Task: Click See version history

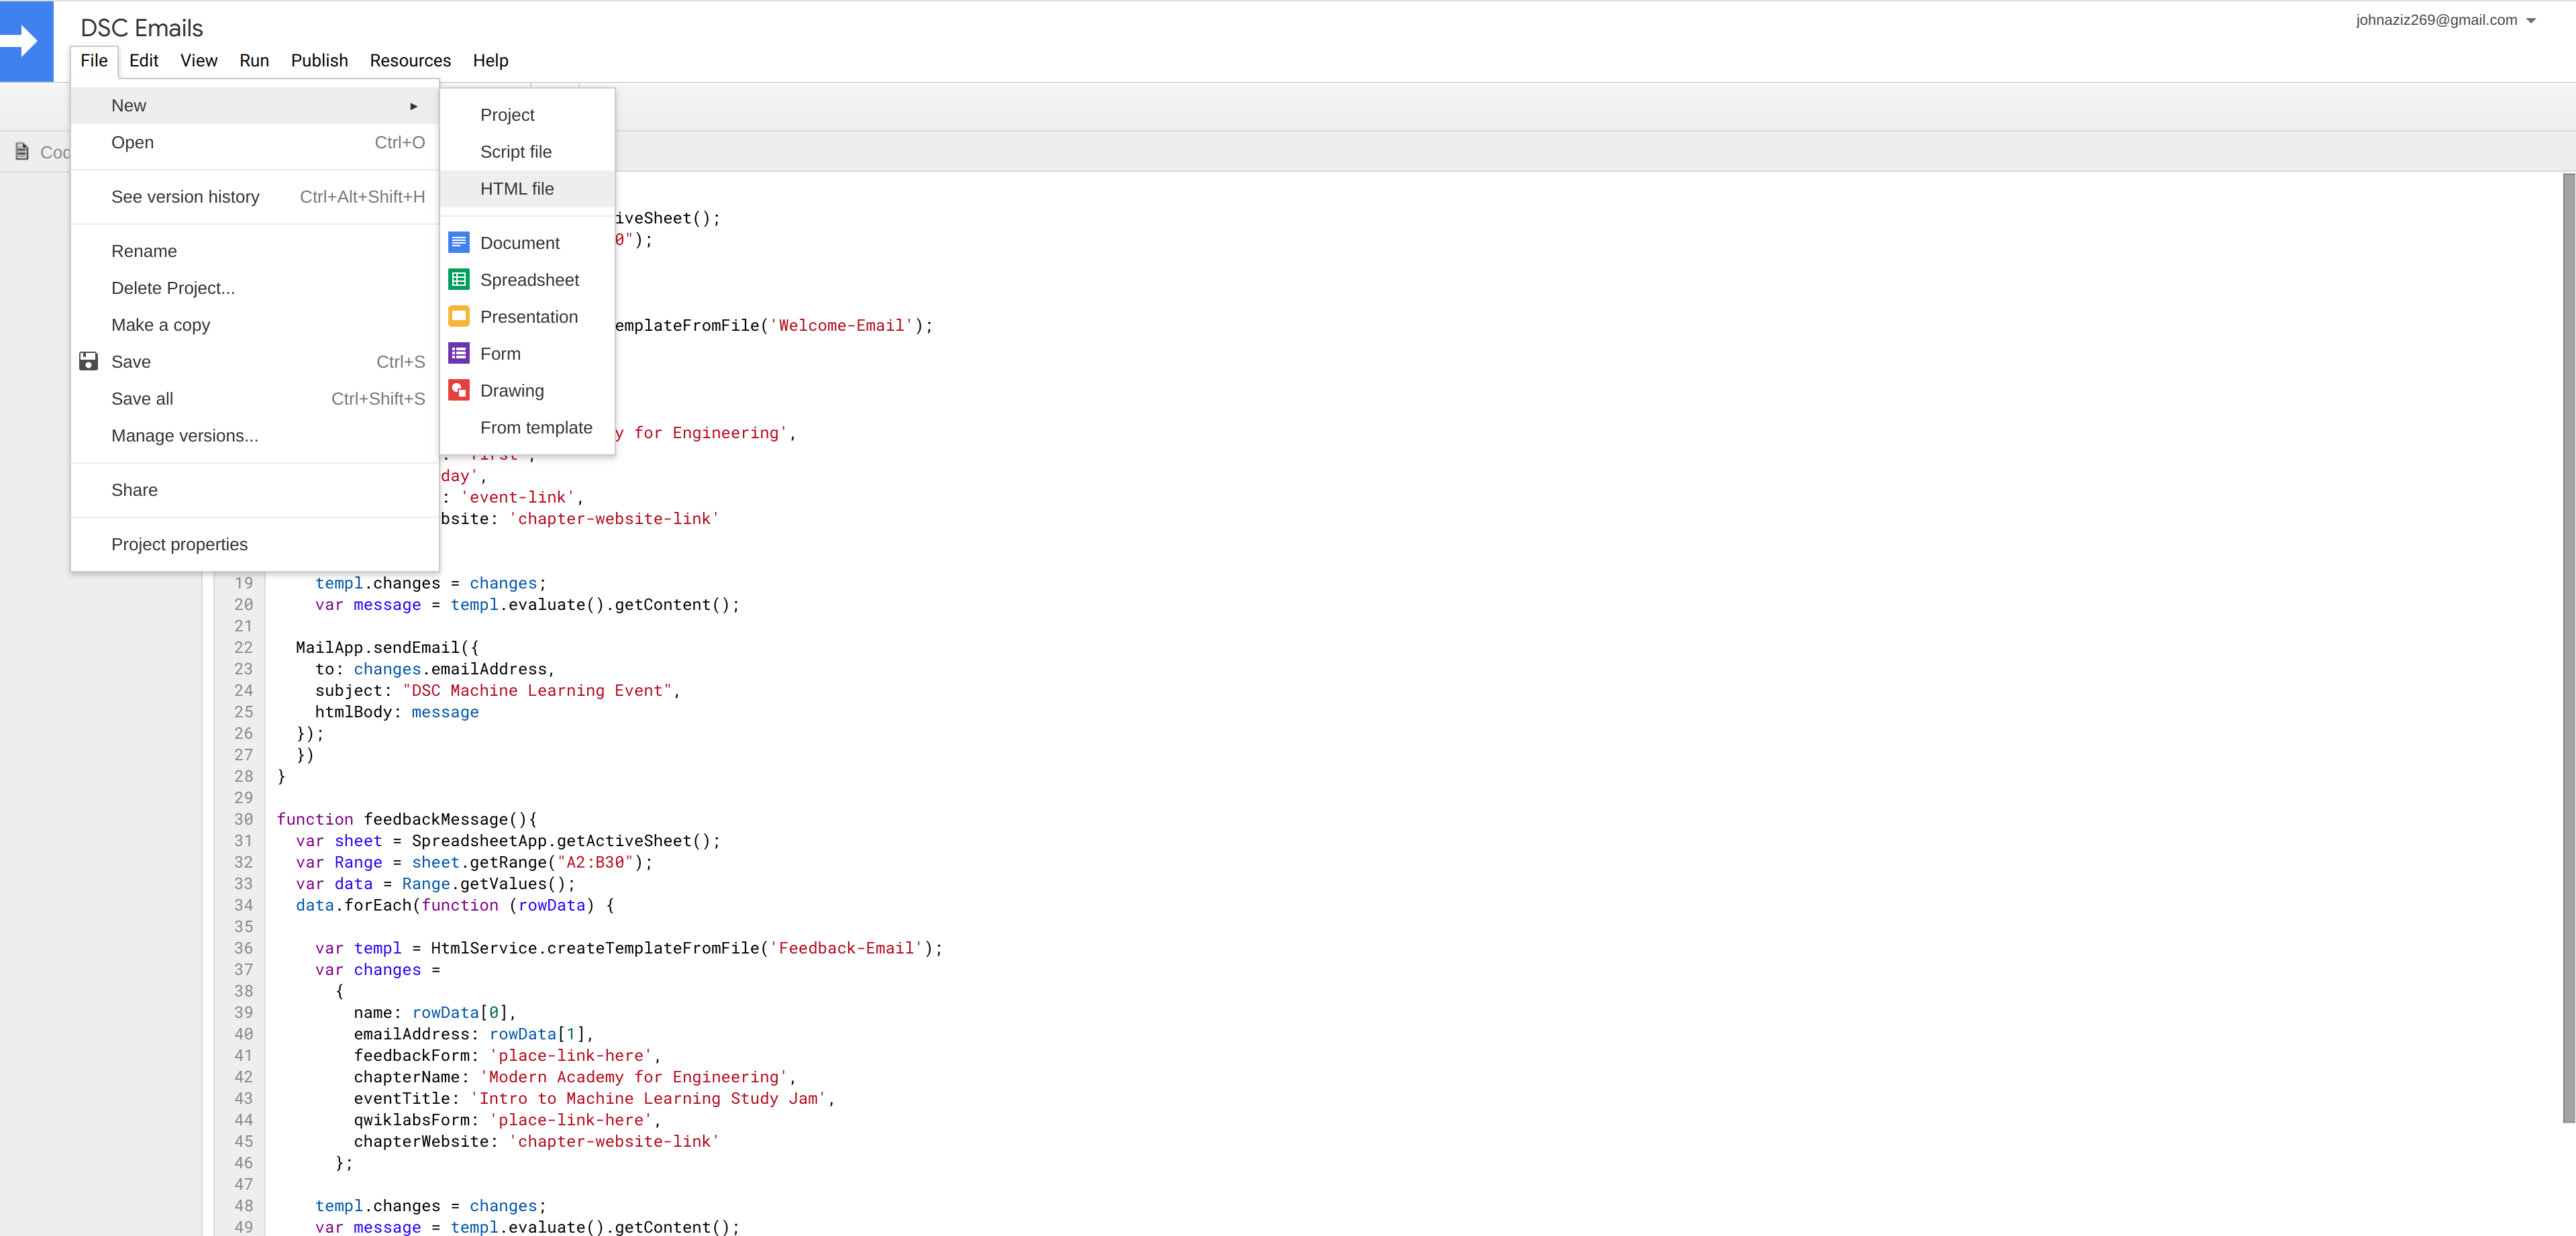Action: click(x=185, y=197)
